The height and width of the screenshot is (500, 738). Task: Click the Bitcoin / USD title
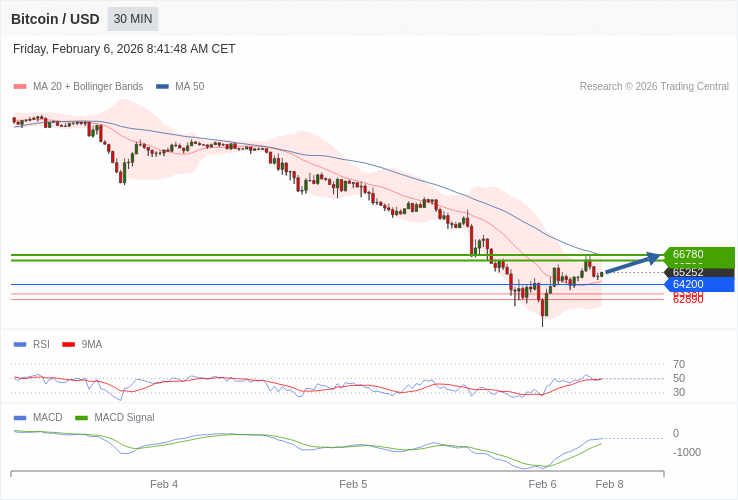(55, 19)
